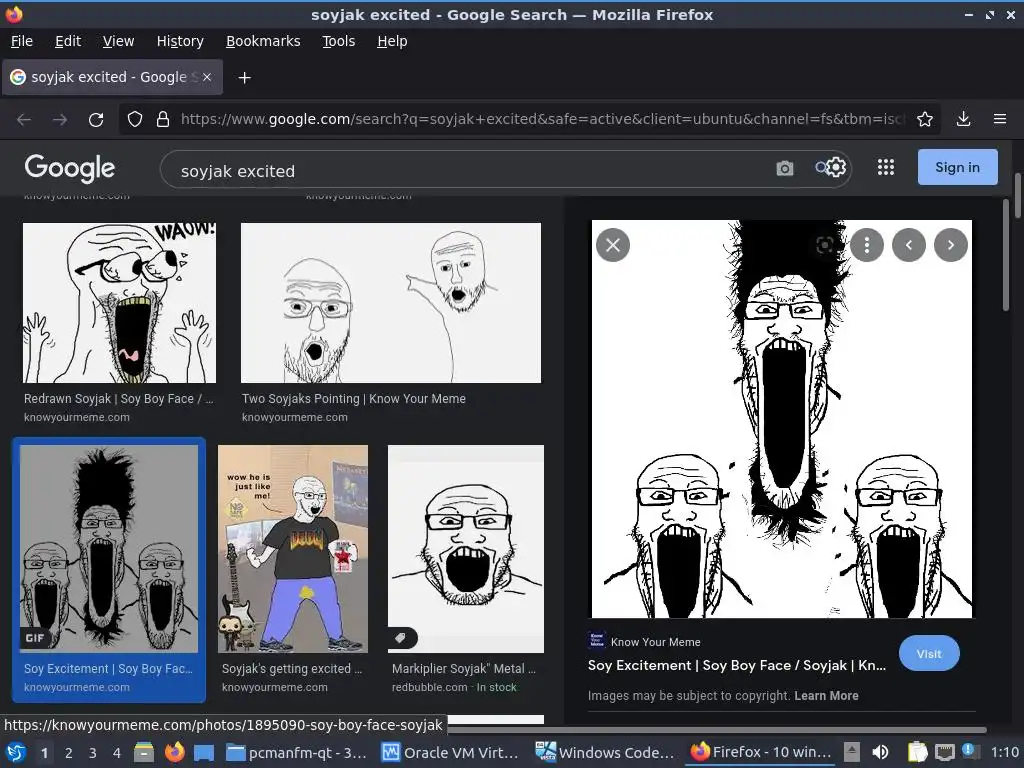1024x768 pixels.
Task: Open Two Soyjaks Pointing result title
Action: coord(353,398)
